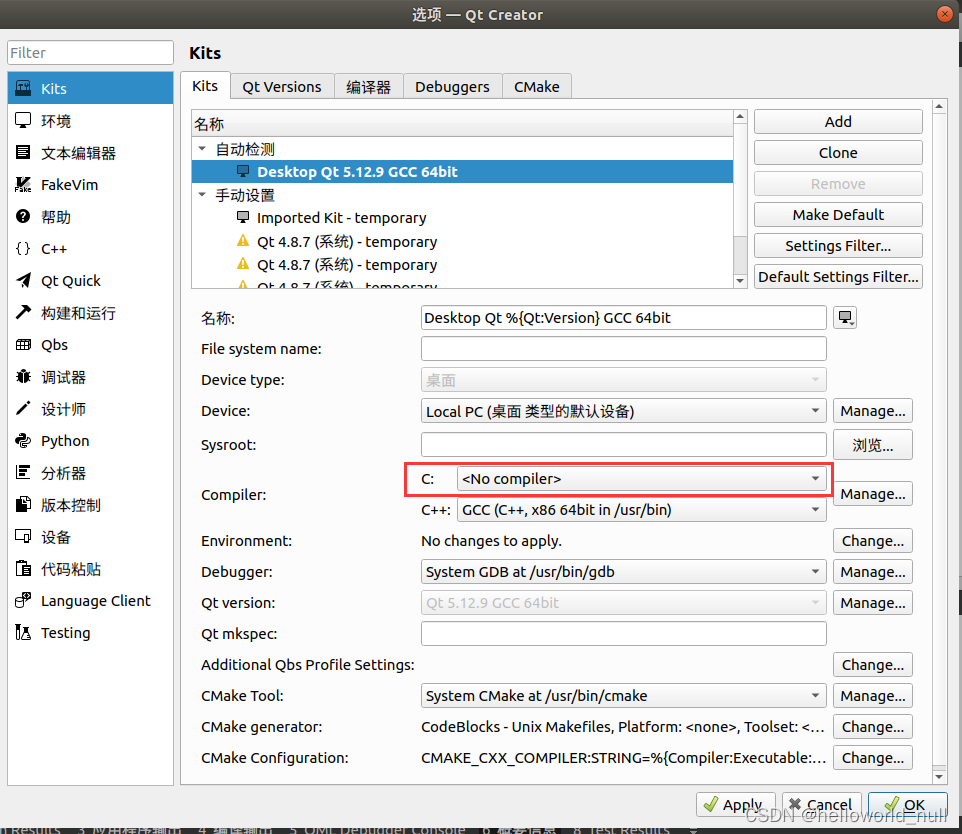Image resolution: width=962 pixels, height=834 pixels.
Task: Switch to the Kits tab
Action: (x=205, y=86)
